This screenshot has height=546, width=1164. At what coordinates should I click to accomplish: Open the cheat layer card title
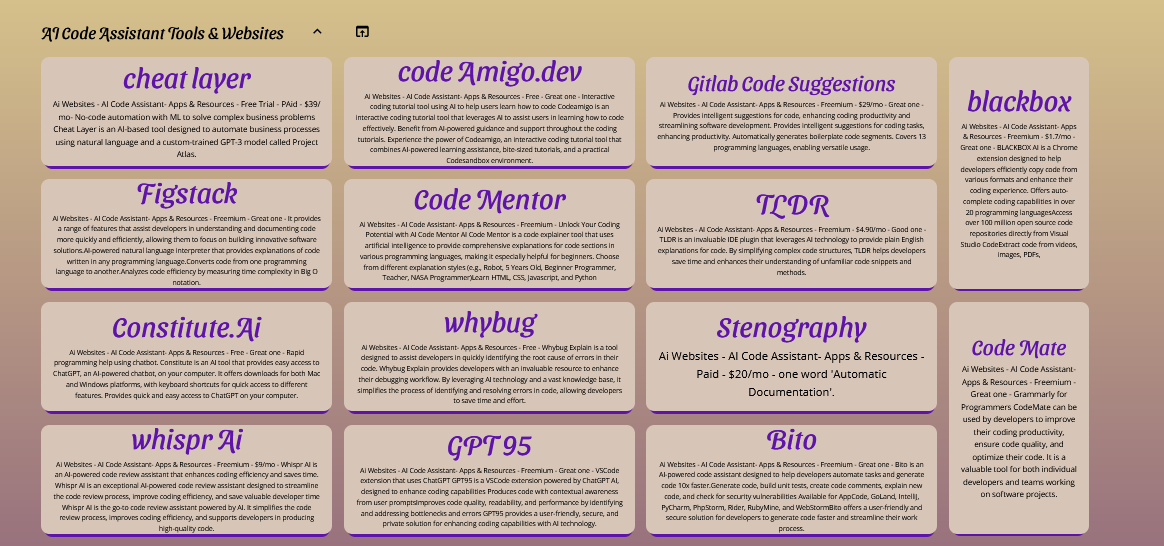pyautogui.click(x=186, y=79)
